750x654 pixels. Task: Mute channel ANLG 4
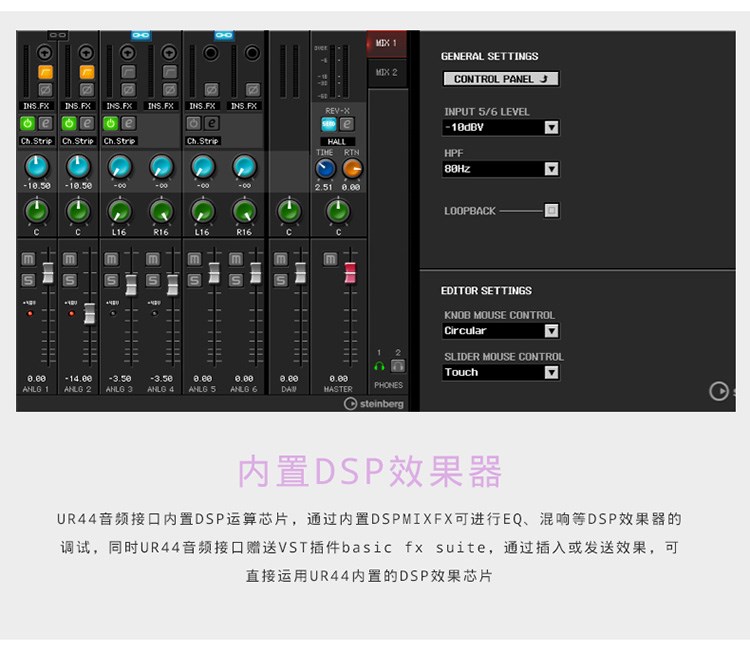coord(153,259)
